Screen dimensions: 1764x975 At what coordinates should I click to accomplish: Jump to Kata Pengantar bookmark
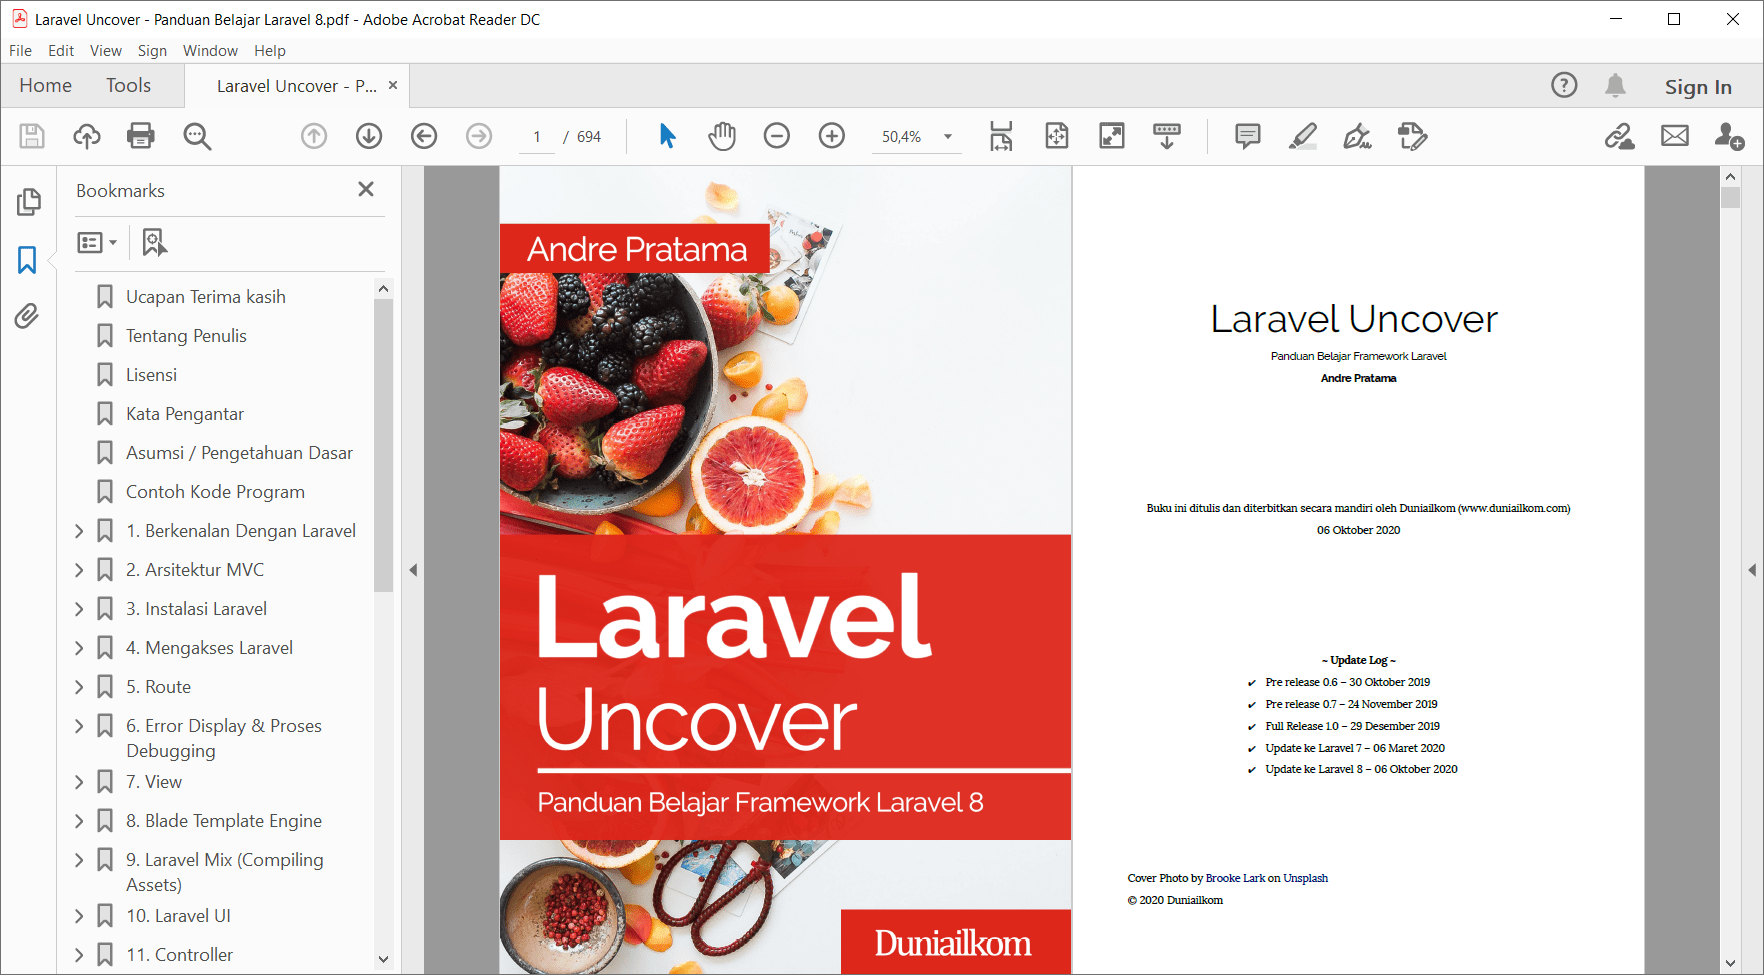point(185,414)
